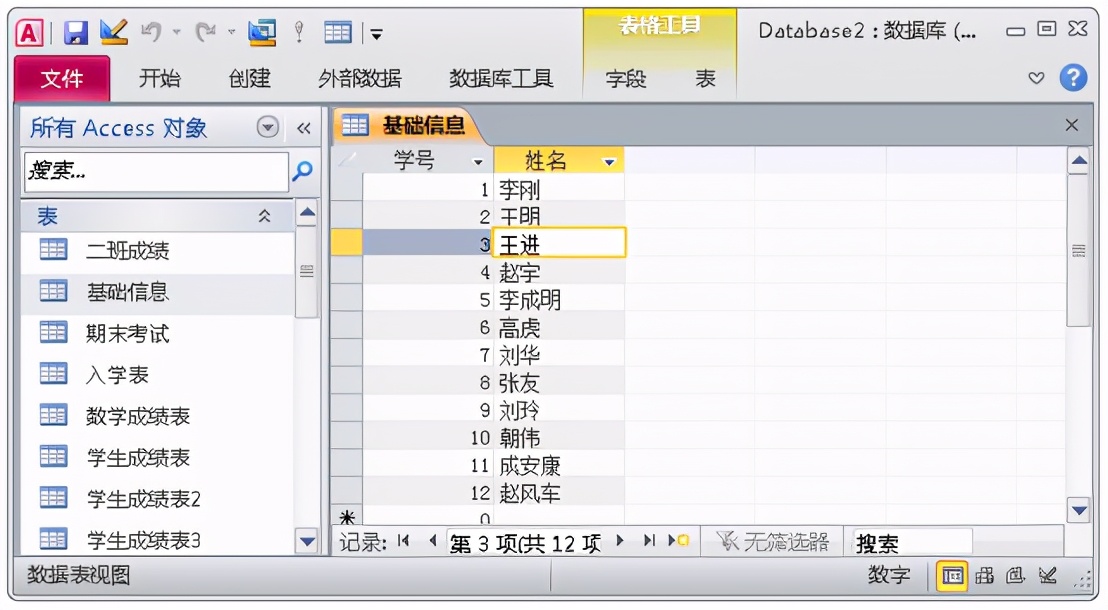
Task: Open the 文件 tab
Action: [61, 79]
